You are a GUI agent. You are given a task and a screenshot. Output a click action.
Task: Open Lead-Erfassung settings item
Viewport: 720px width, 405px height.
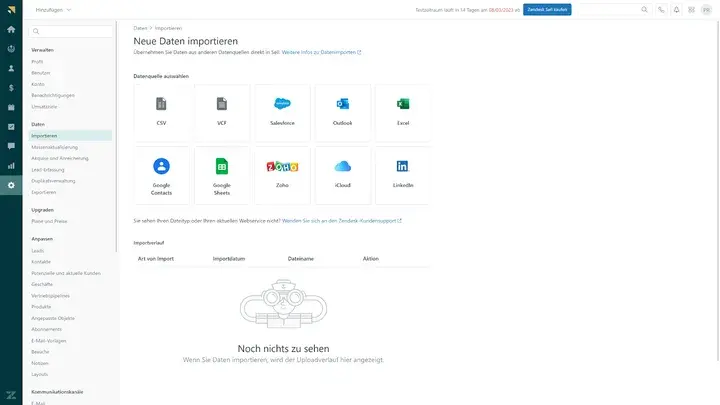point(48,170)
